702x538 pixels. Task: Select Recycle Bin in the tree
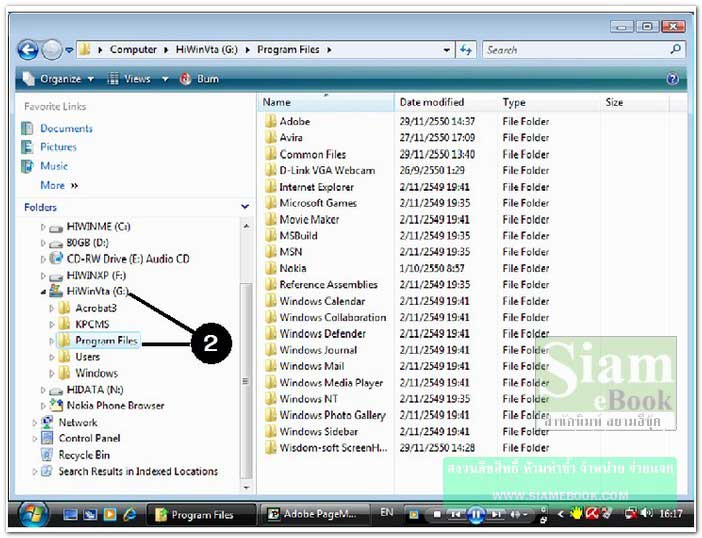point(84,455)
